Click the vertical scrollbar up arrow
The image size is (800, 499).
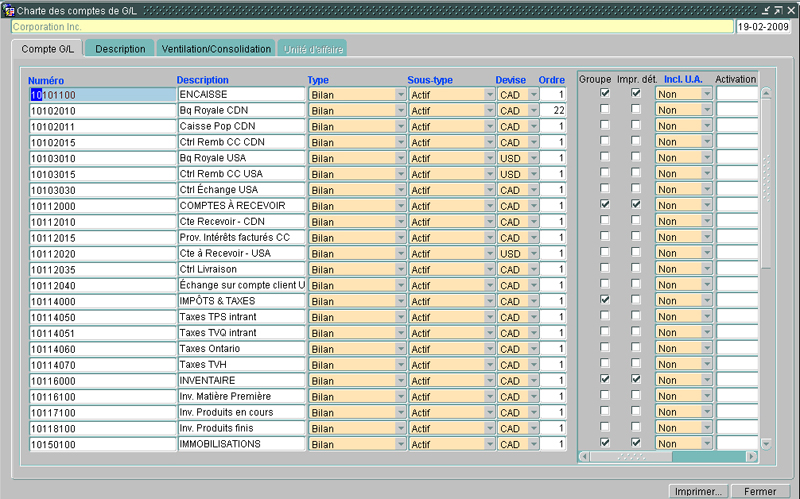(766, 94)
